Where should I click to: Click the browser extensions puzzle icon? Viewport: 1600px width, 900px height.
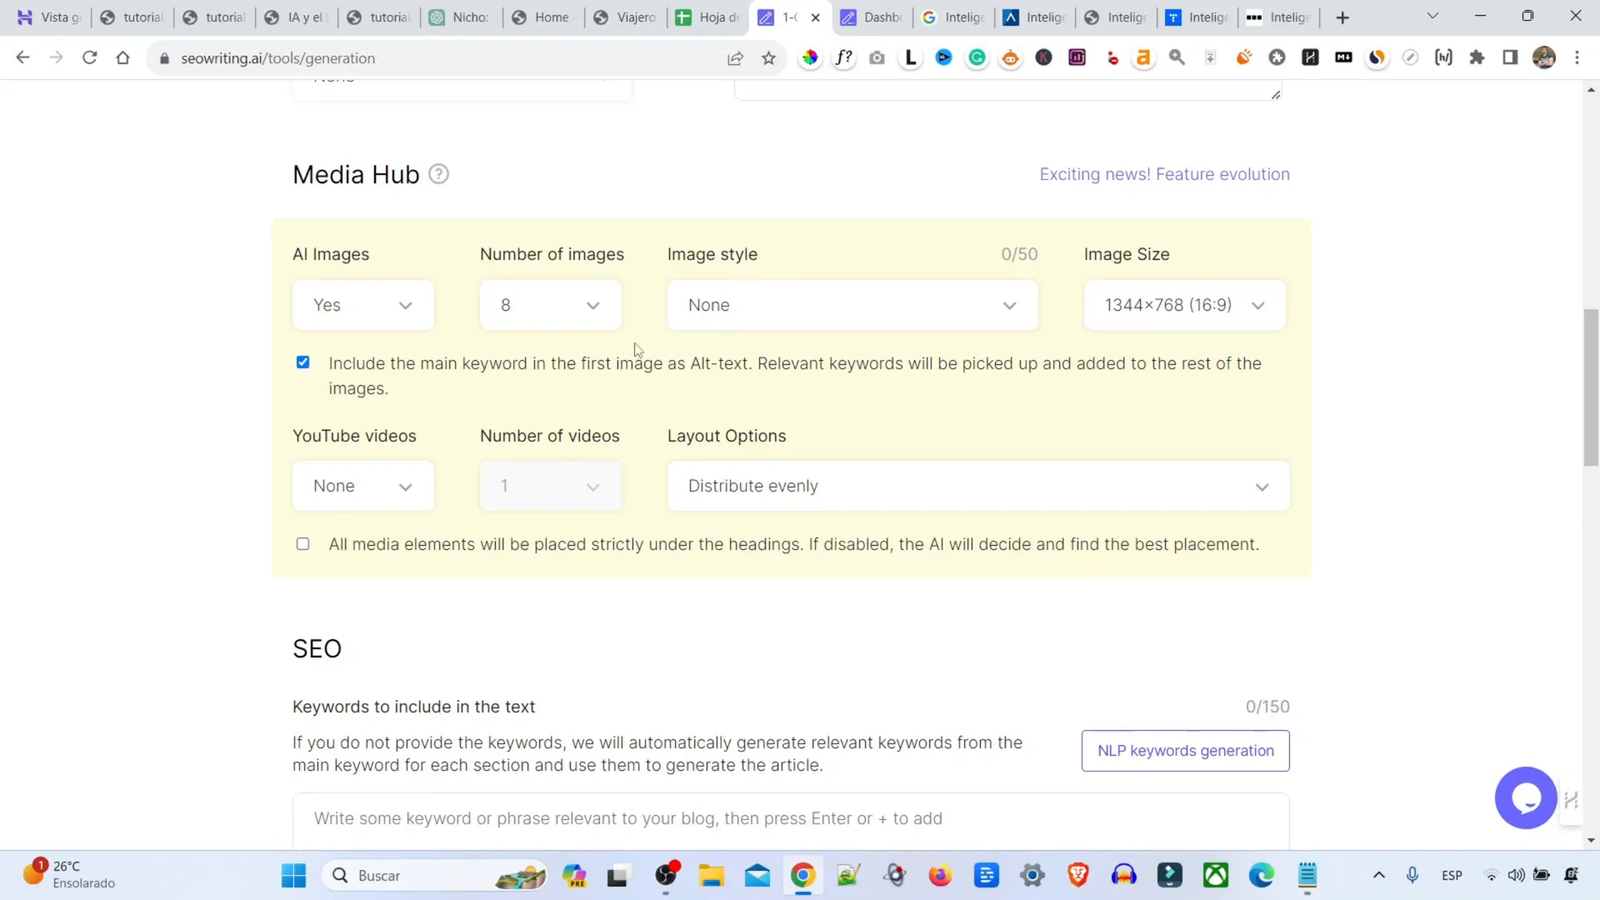(1476, 57)
